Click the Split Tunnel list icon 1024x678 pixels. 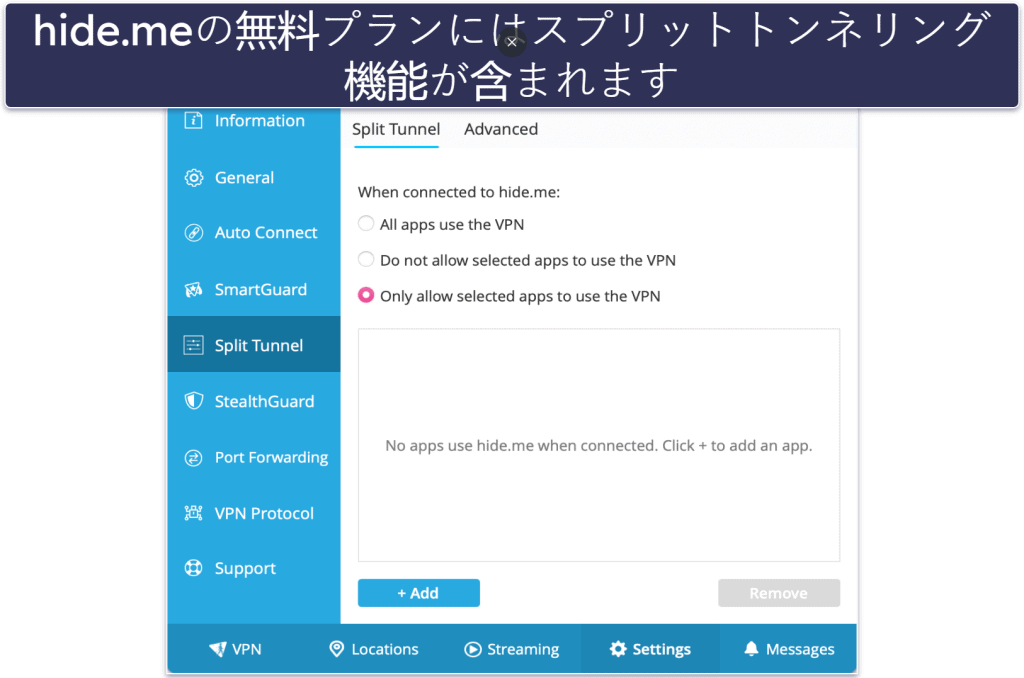[x=193, y=345]
